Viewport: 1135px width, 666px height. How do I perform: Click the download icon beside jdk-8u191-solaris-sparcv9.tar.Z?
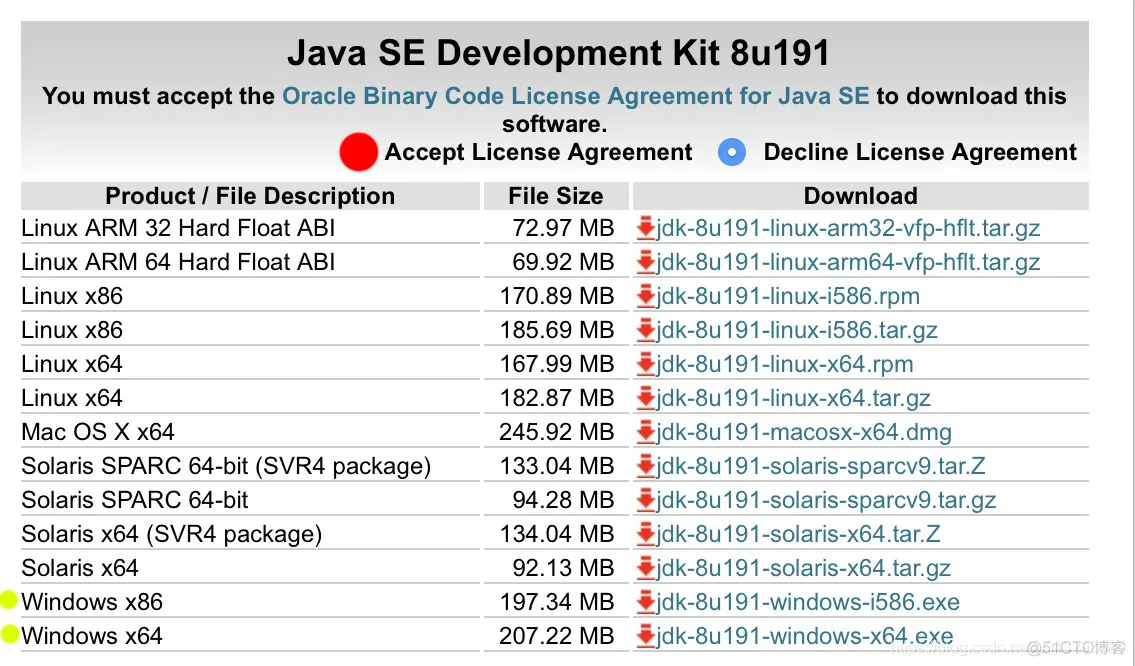pos(645,466)
